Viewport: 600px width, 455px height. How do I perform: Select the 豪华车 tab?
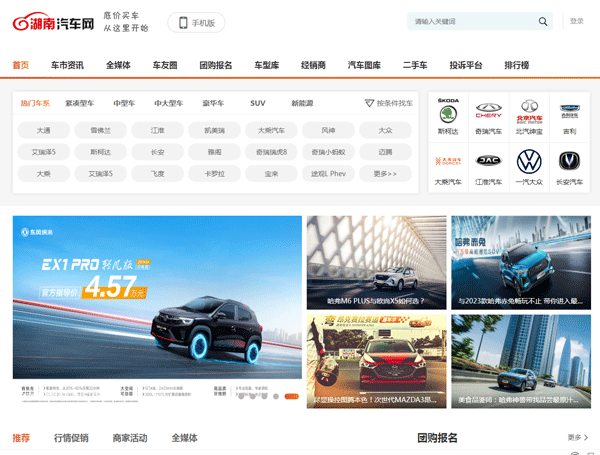pyautogui.click(x=214, y=103)
